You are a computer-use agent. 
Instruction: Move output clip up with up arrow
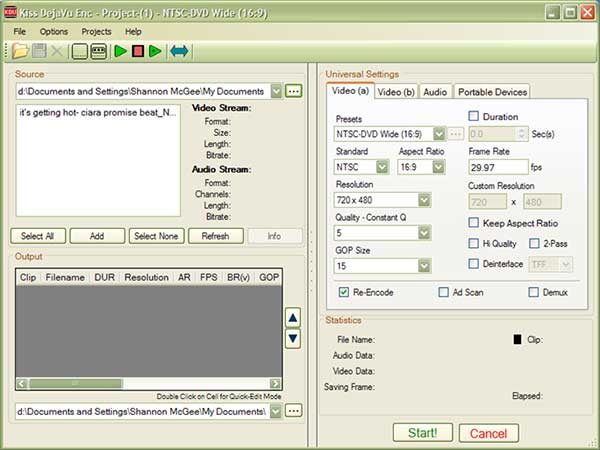coord(293,318)
